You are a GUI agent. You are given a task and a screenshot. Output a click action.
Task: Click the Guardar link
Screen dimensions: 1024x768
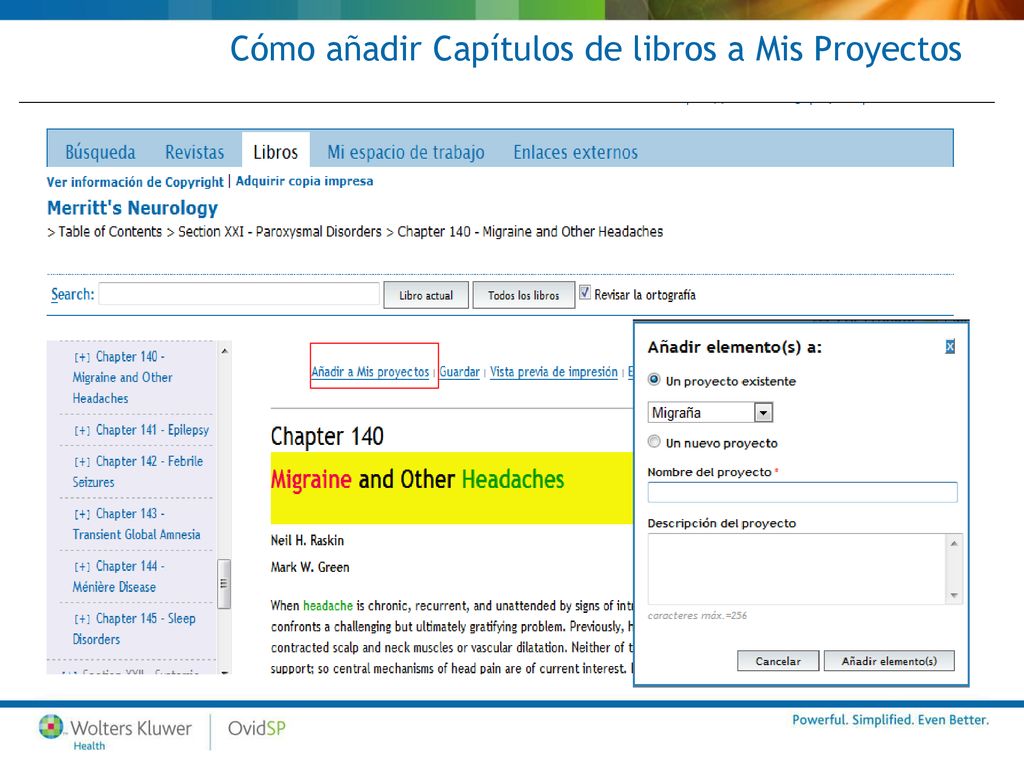coord(460,372)
